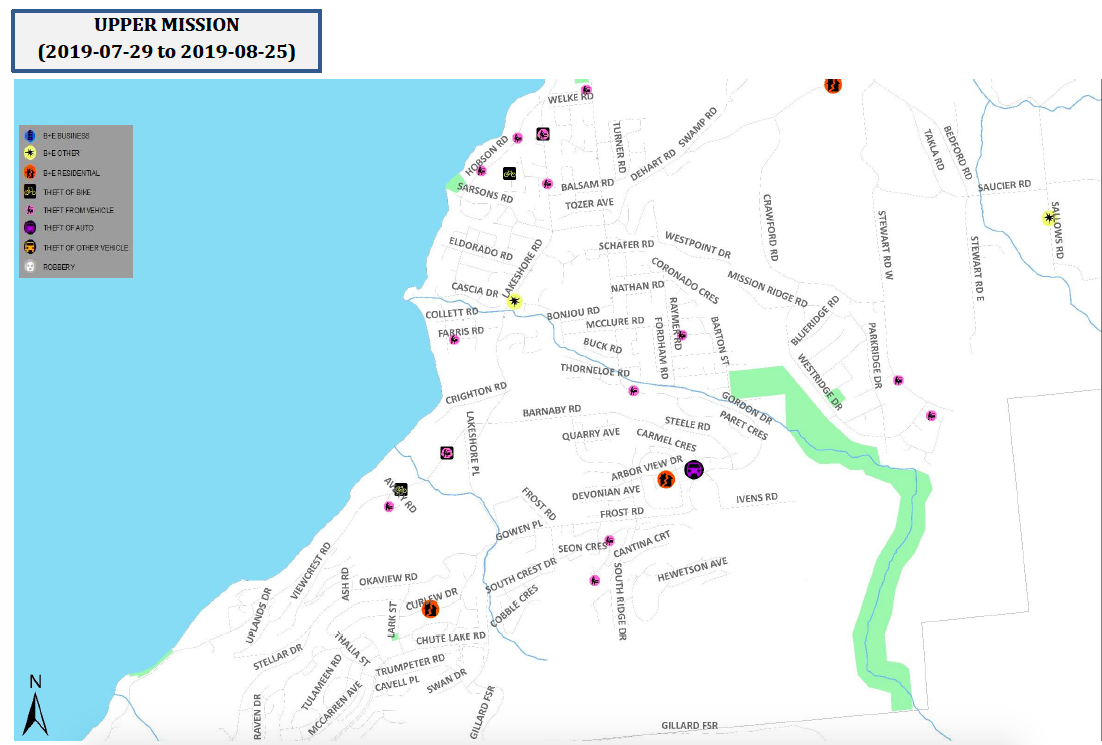
Task: Click the B+E Residential marker on Curlew Dr
Action: pyautogui.click(x=431, y=609)
